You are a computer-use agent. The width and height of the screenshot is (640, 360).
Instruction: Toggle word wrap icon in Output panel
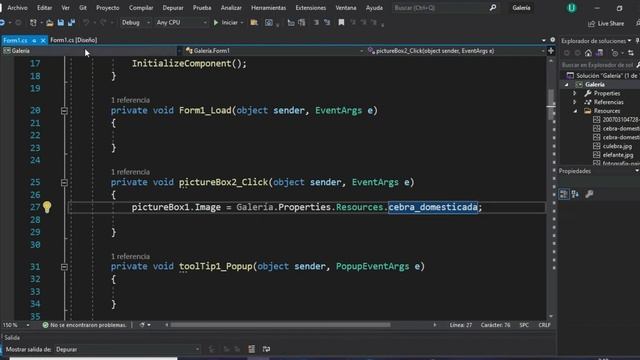pos(266,349)
